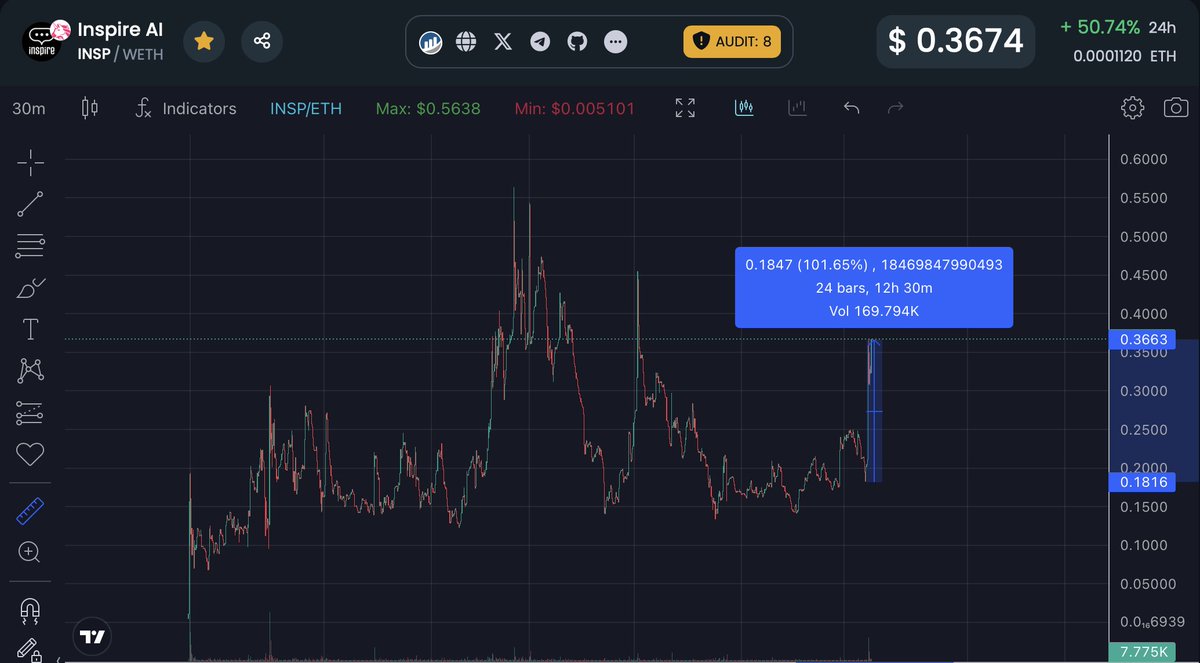1200x663 pixels.
Task: Click the Inspire AI token logo
Action: click(42, 42)
